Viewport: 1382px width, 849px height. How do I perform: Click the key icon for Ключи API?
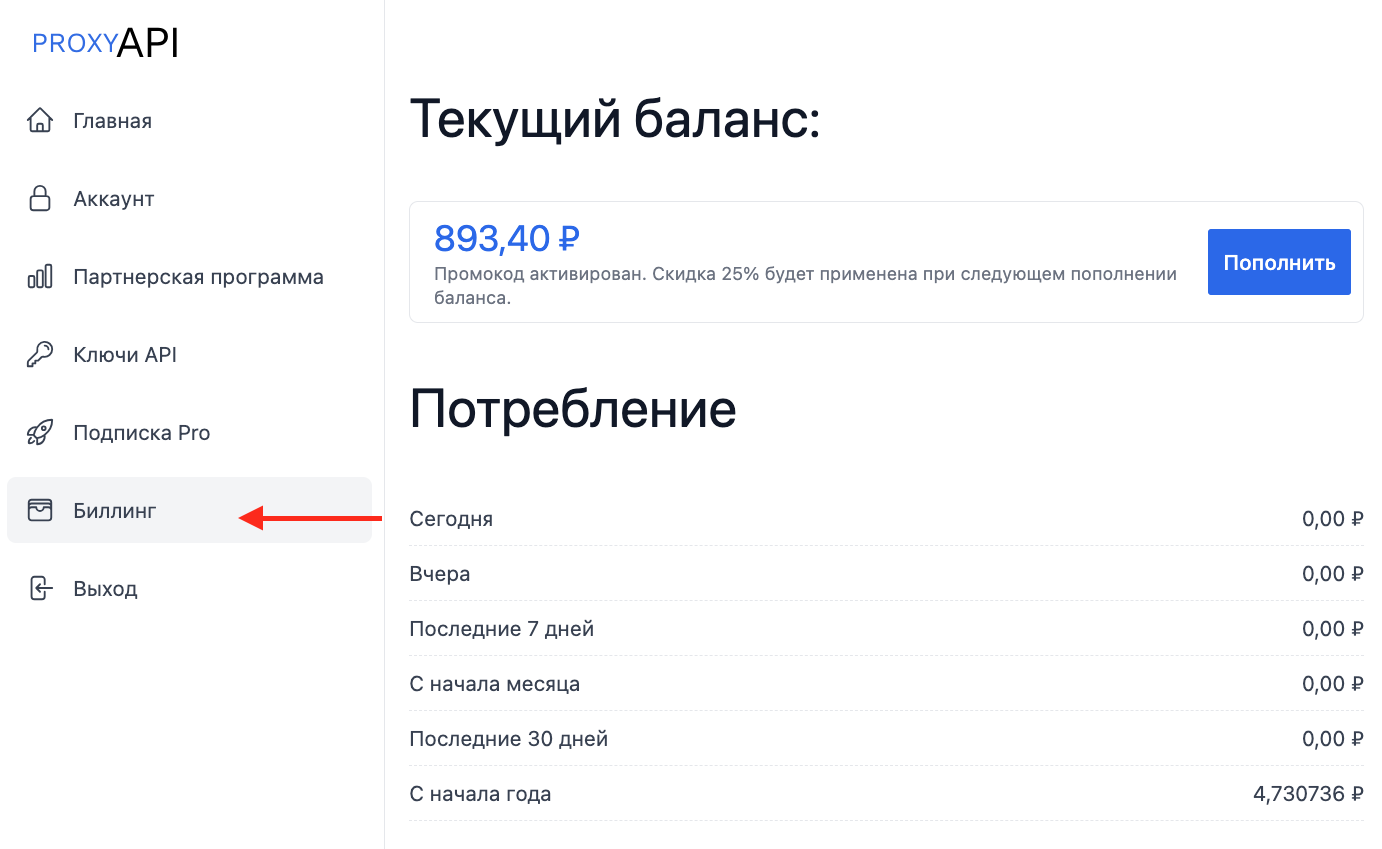pos(39,355)
